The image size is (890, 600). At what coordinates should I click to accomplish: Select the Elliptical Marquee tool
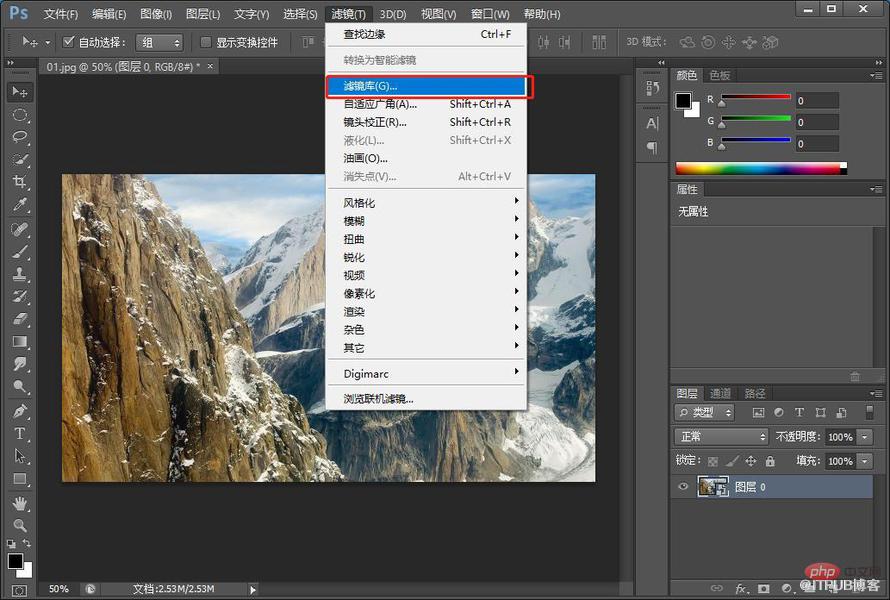(x=20, y=115)
